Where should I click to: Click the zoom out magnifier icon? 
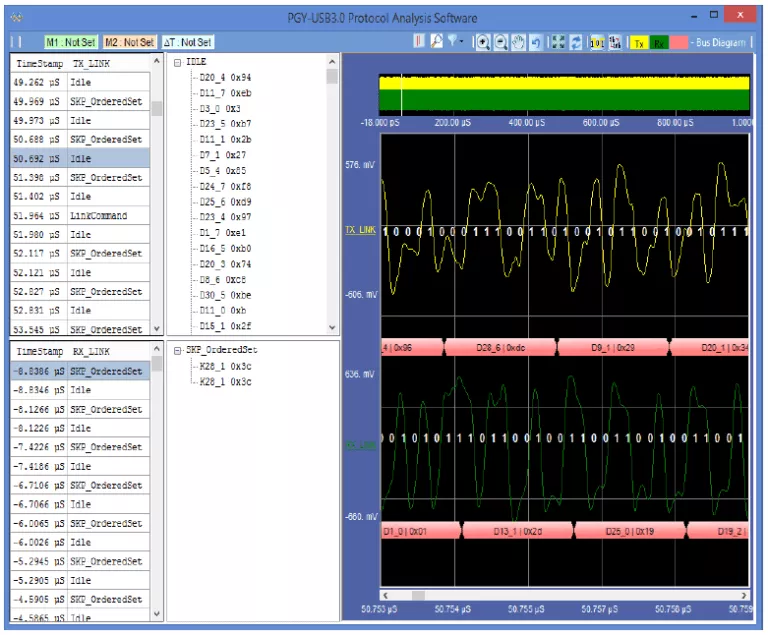point(501,42)
